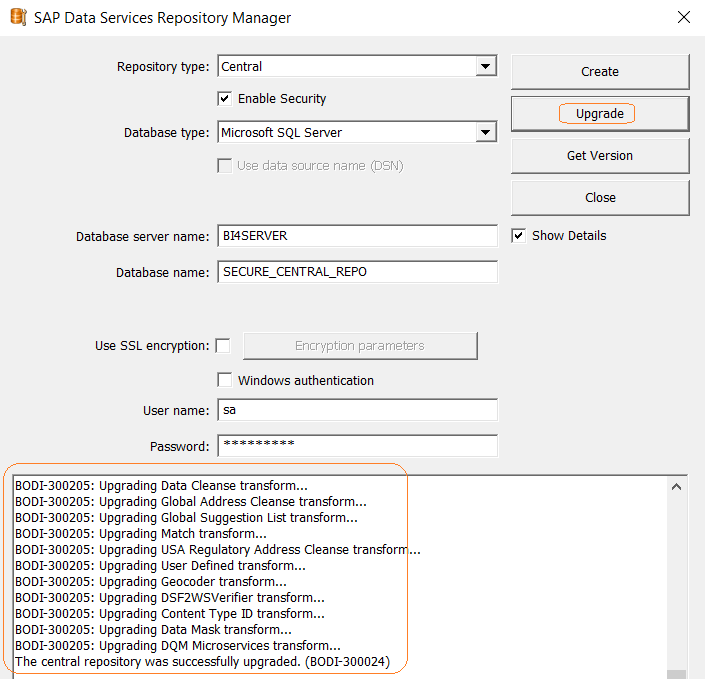Click the Global Address Cleanse transform log line
The width and height of the screenshot is (705, 679).
(x=191, y=502)
